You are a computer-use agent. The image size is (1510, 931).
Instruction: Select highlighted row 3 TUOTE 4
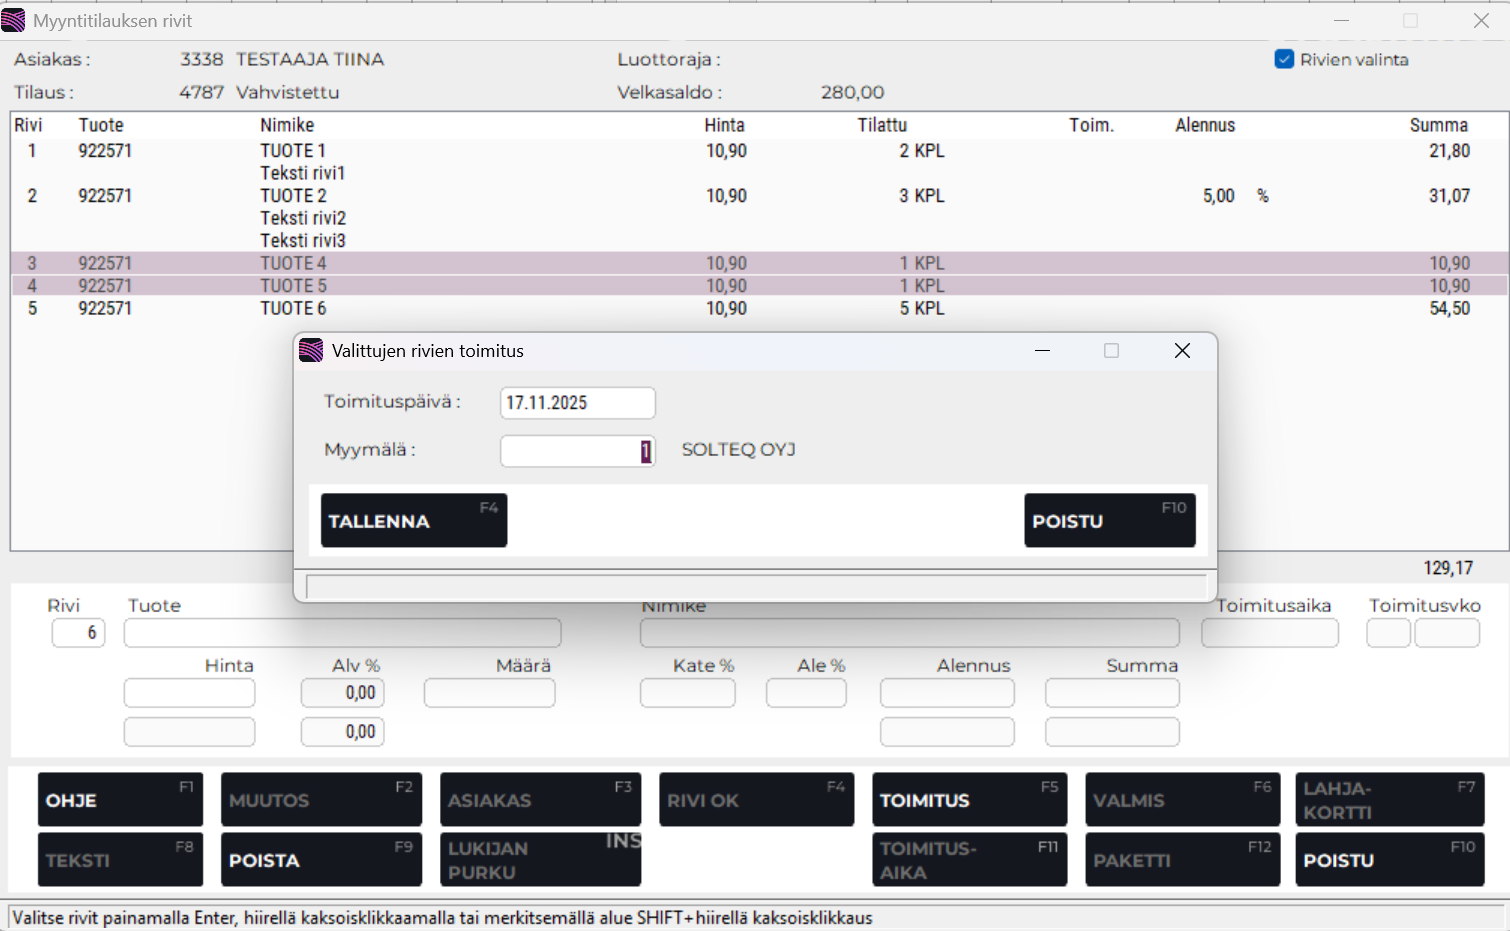point(293,264)
